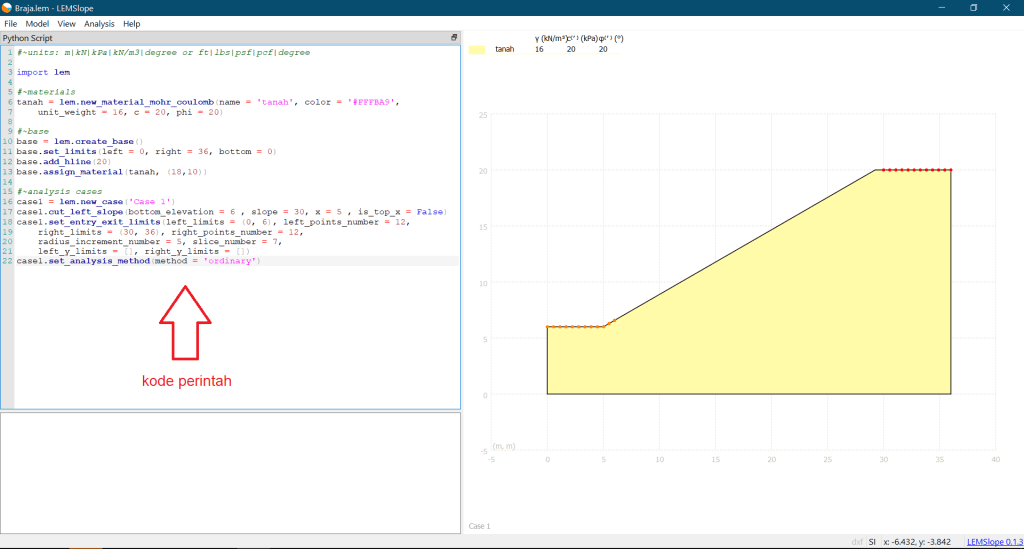Expand the Analysis menu
Image resolution: width=1024 pixels, height=549 pixels.
99,23
